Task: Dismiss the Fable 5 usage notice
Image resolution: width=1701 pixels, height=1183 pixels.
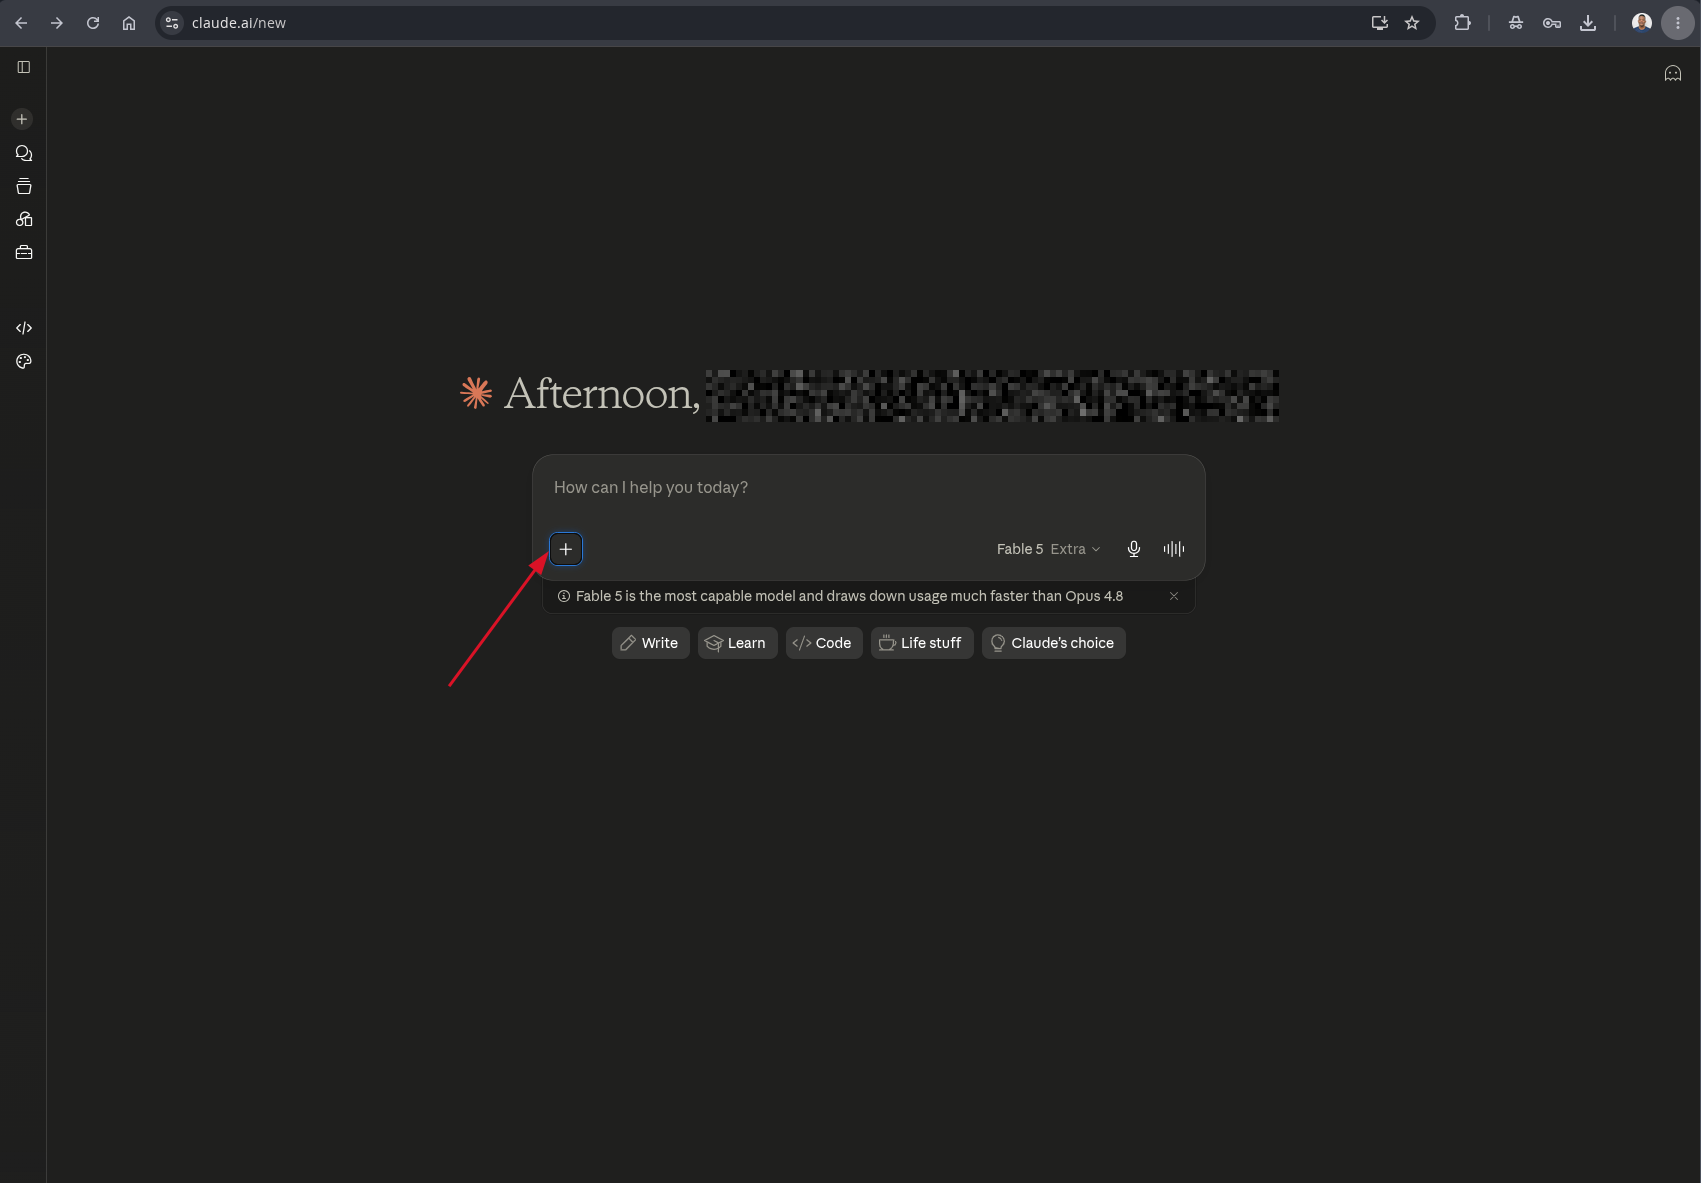Action: (x=1174, y=596)
